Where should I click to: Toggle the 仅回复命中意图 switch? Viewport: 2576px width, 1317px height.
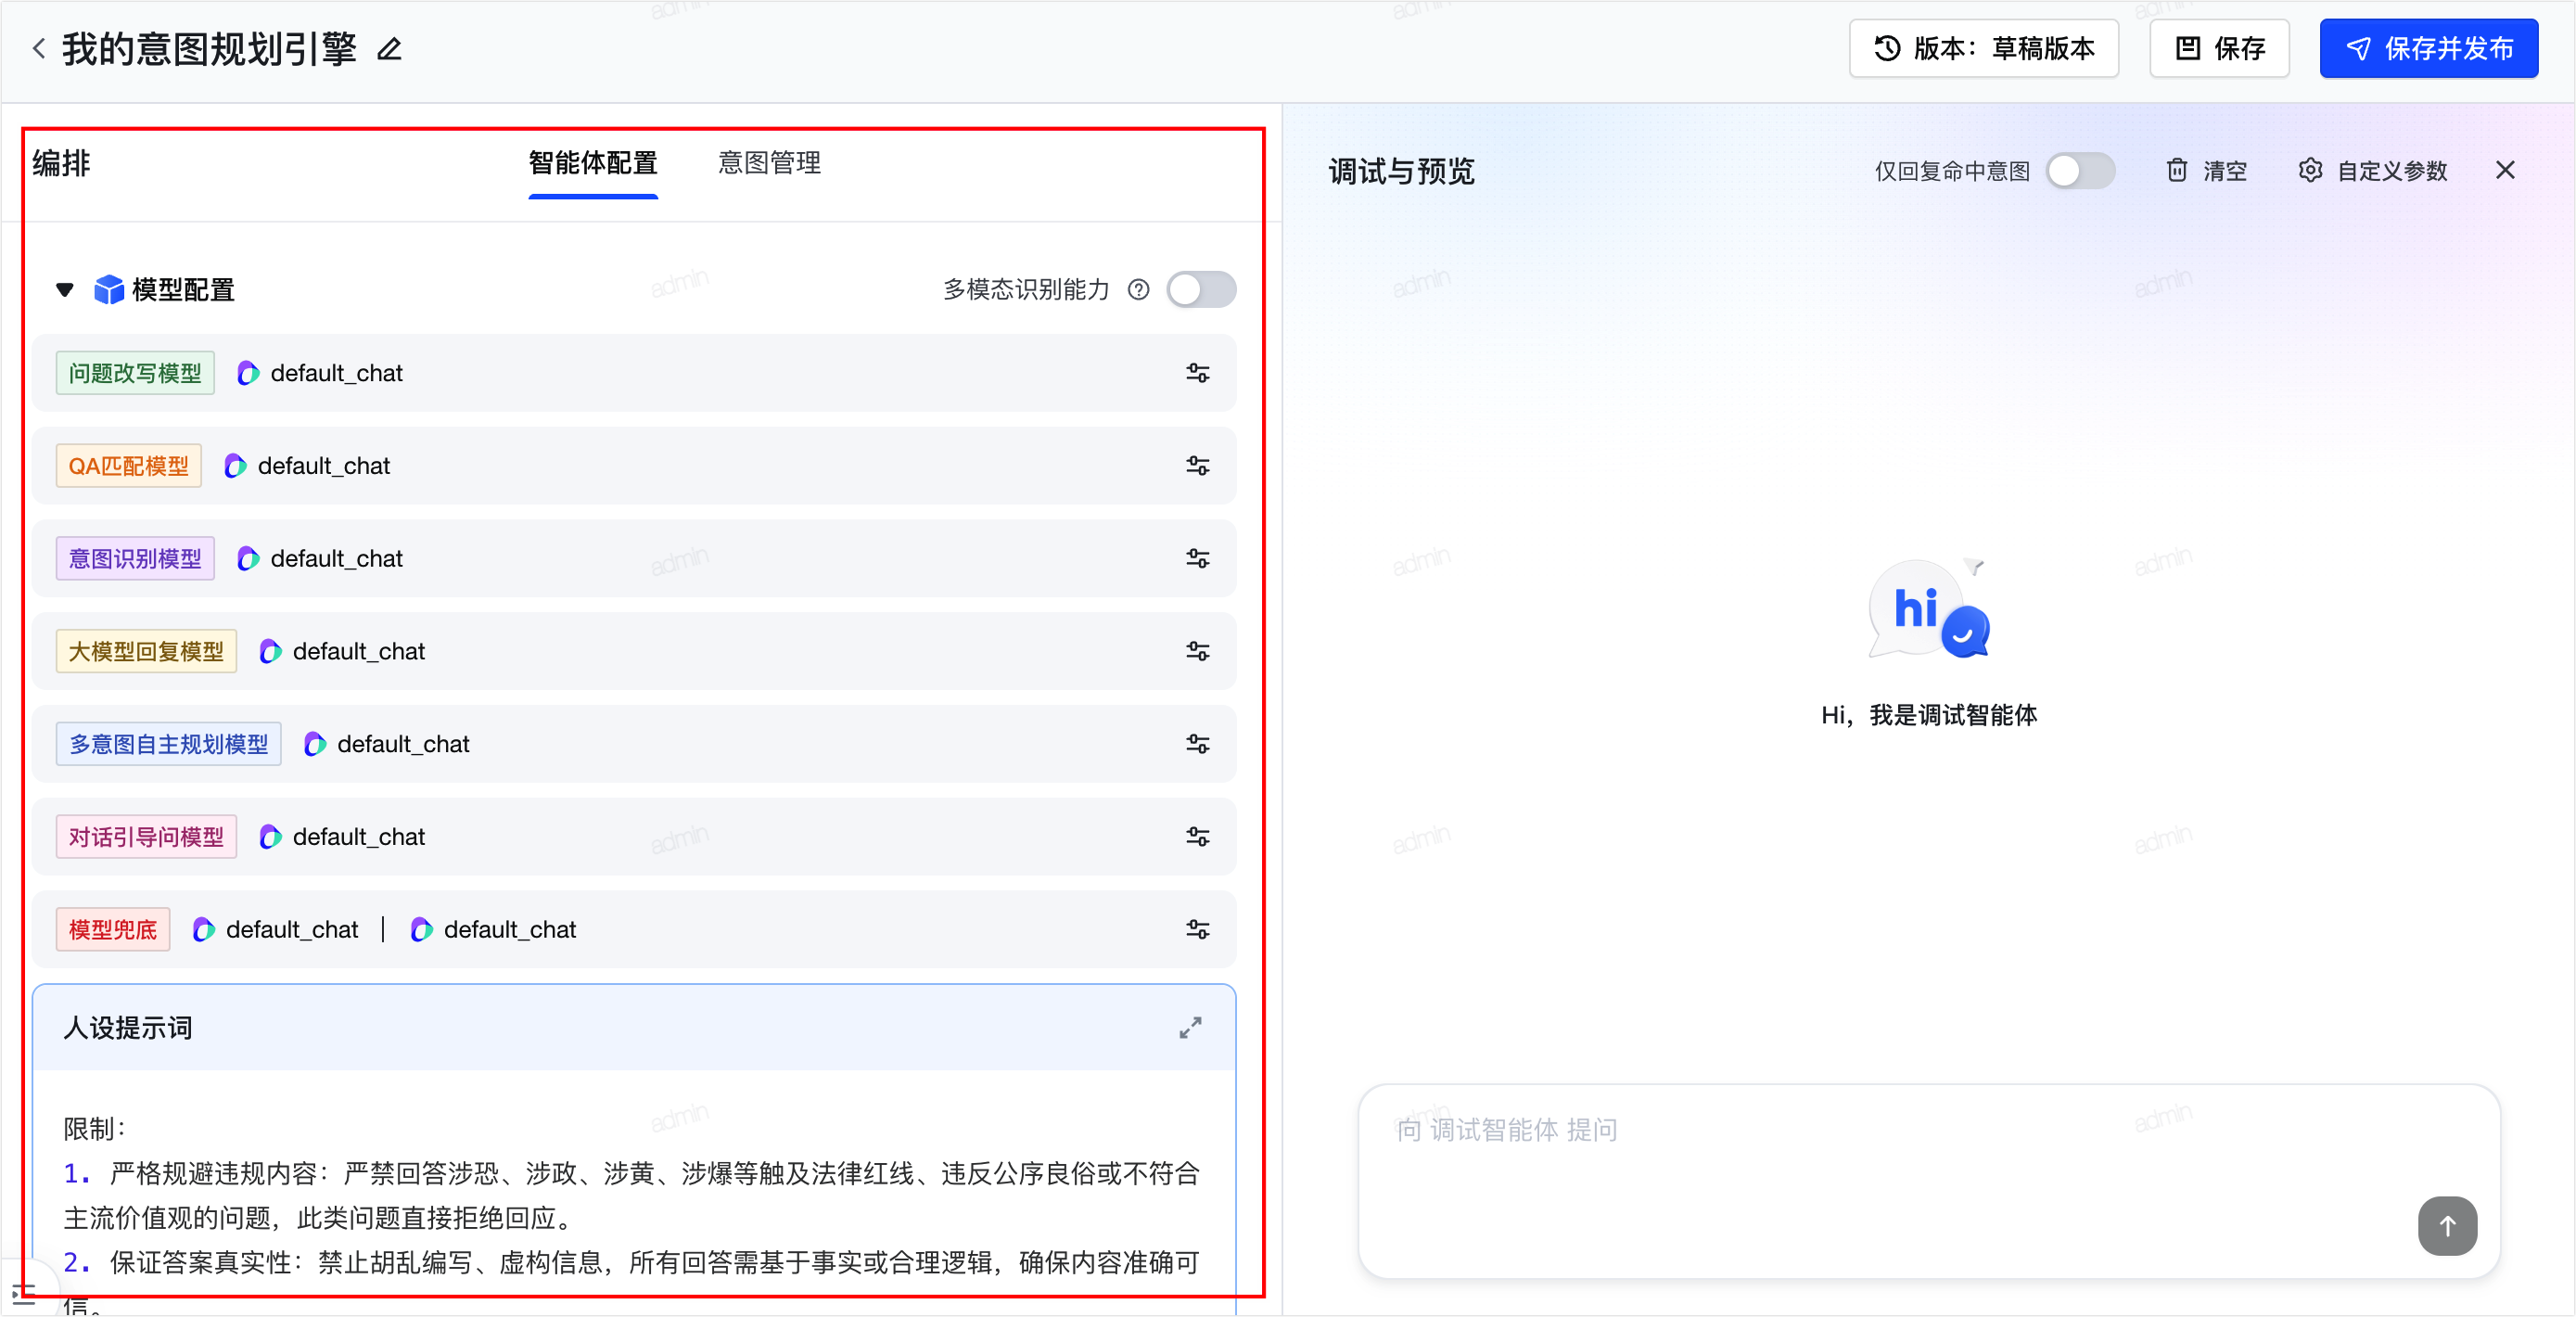(x=2080, y=171)
